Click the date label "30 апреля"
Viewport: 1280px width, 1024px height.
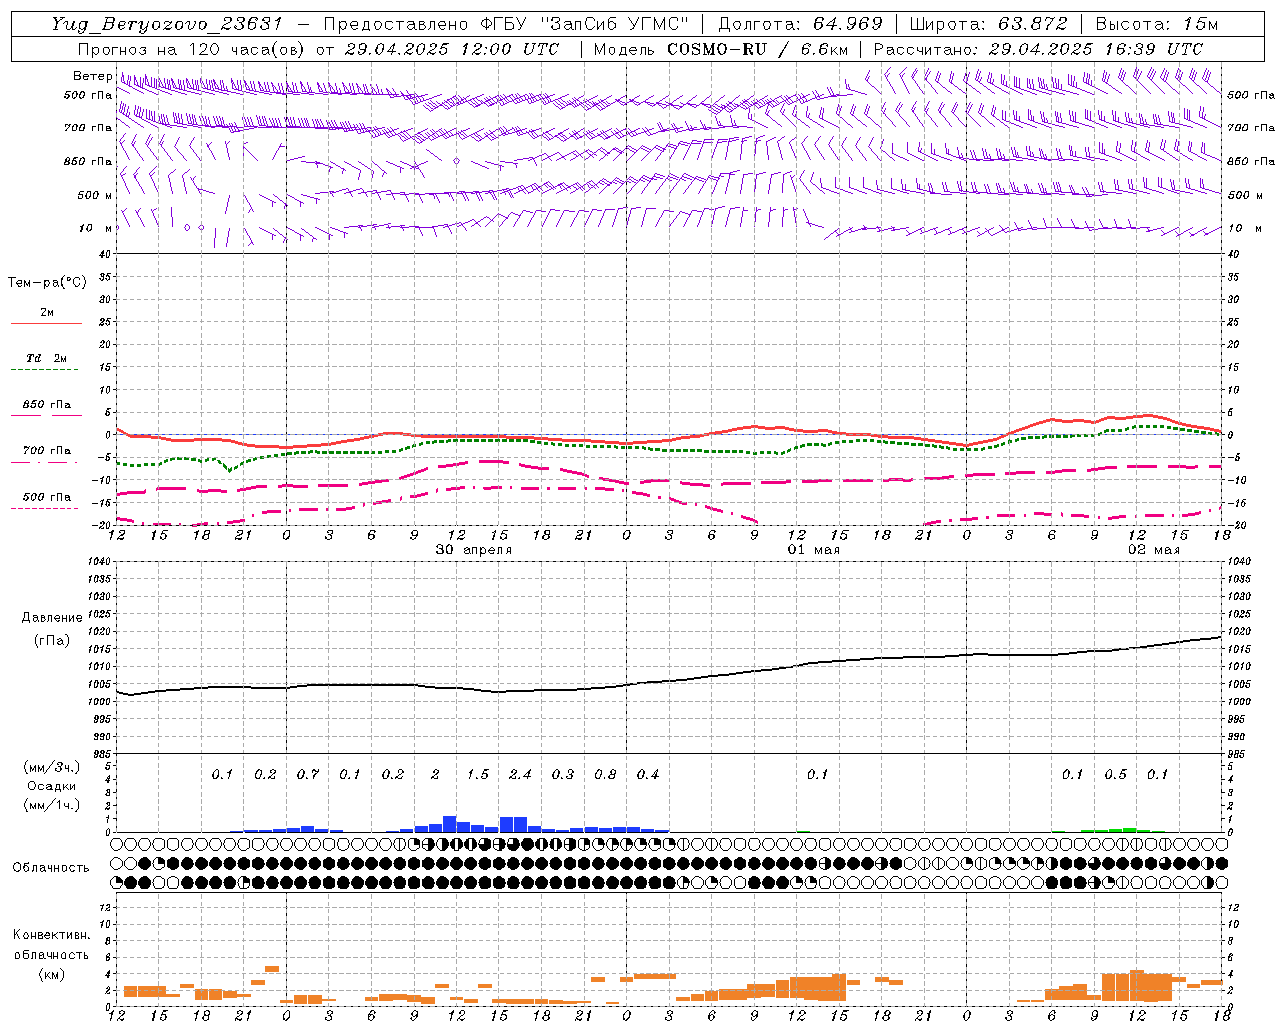tap(474, 550)
